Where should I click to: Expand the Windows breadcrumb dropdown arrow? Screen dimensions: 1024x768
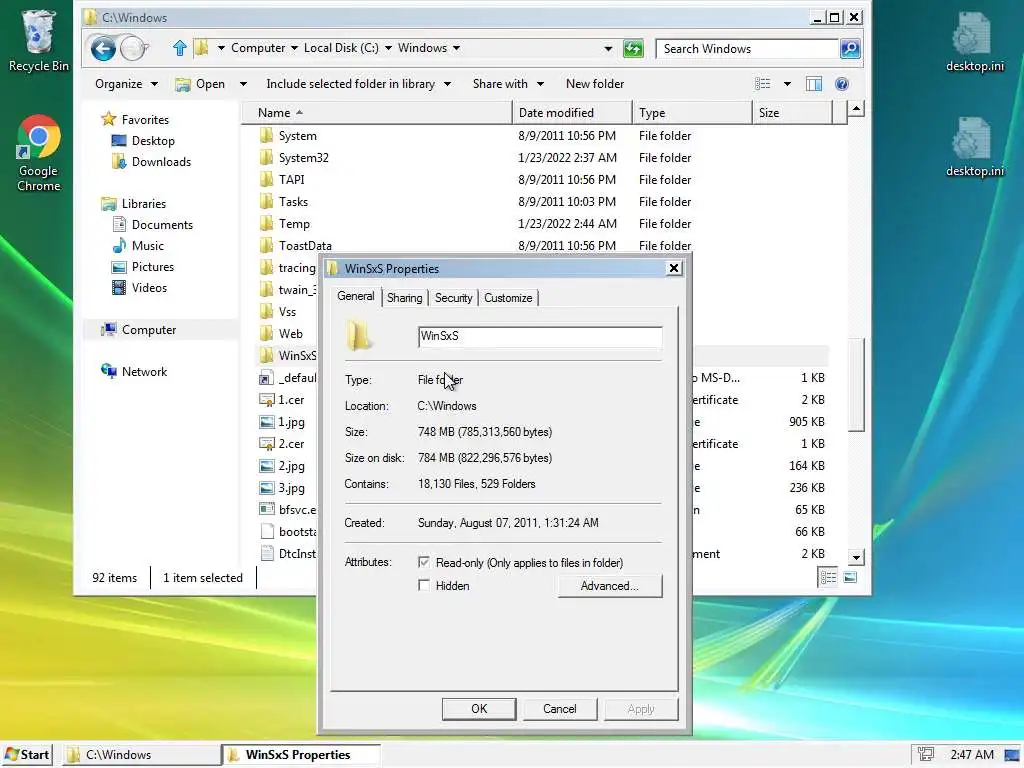point(456,48)
